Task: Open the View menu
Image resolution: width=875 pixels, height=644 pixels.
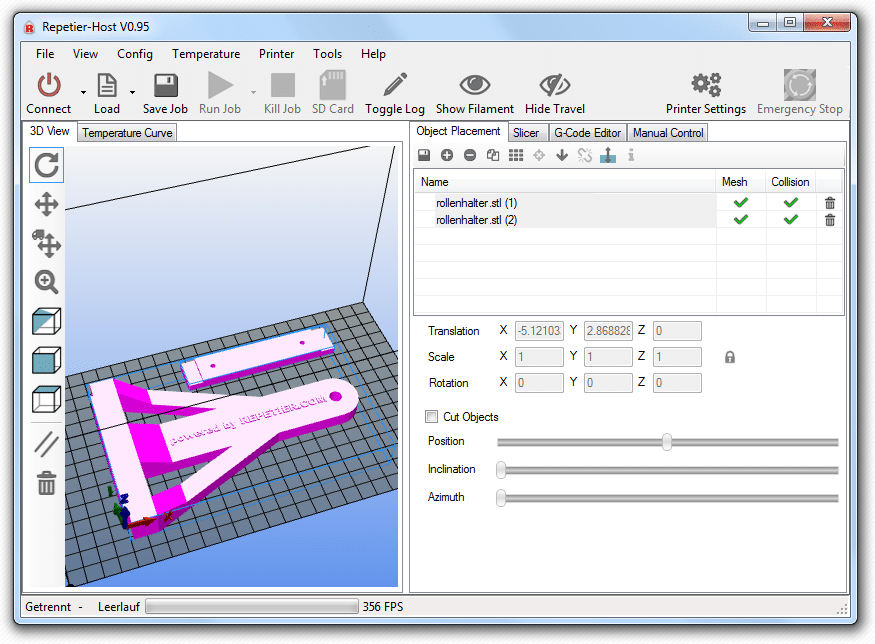Action: (85, 54)
